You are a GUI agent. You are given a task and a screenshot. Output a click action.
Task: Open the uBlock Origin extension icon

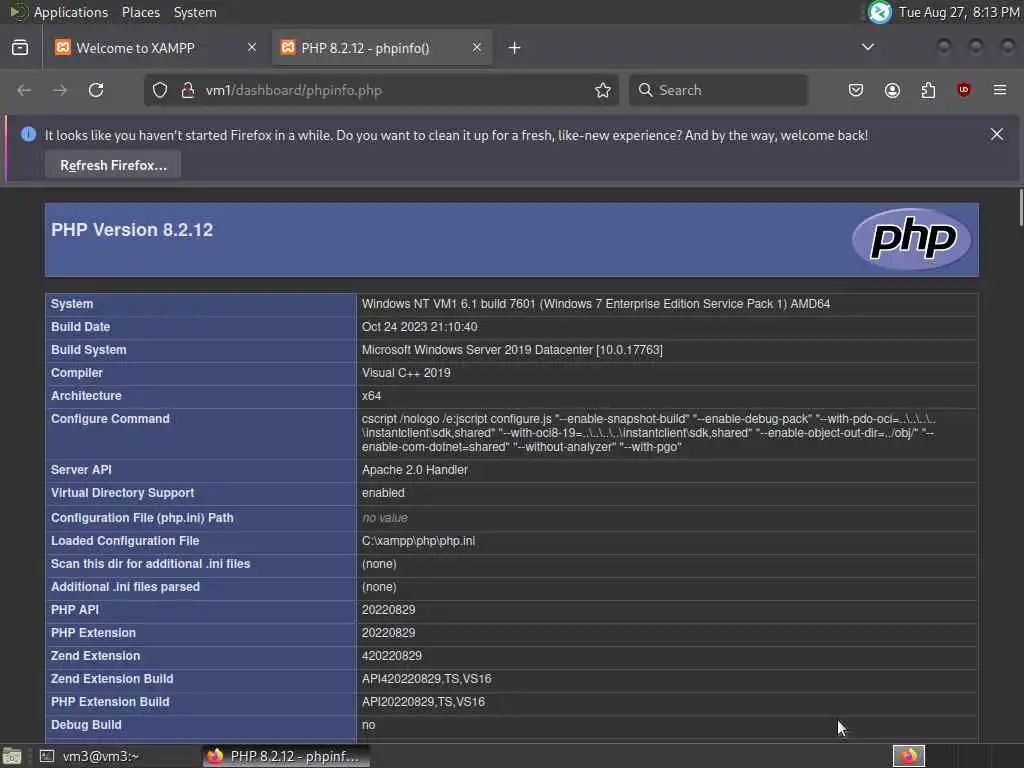click(964, 90)
